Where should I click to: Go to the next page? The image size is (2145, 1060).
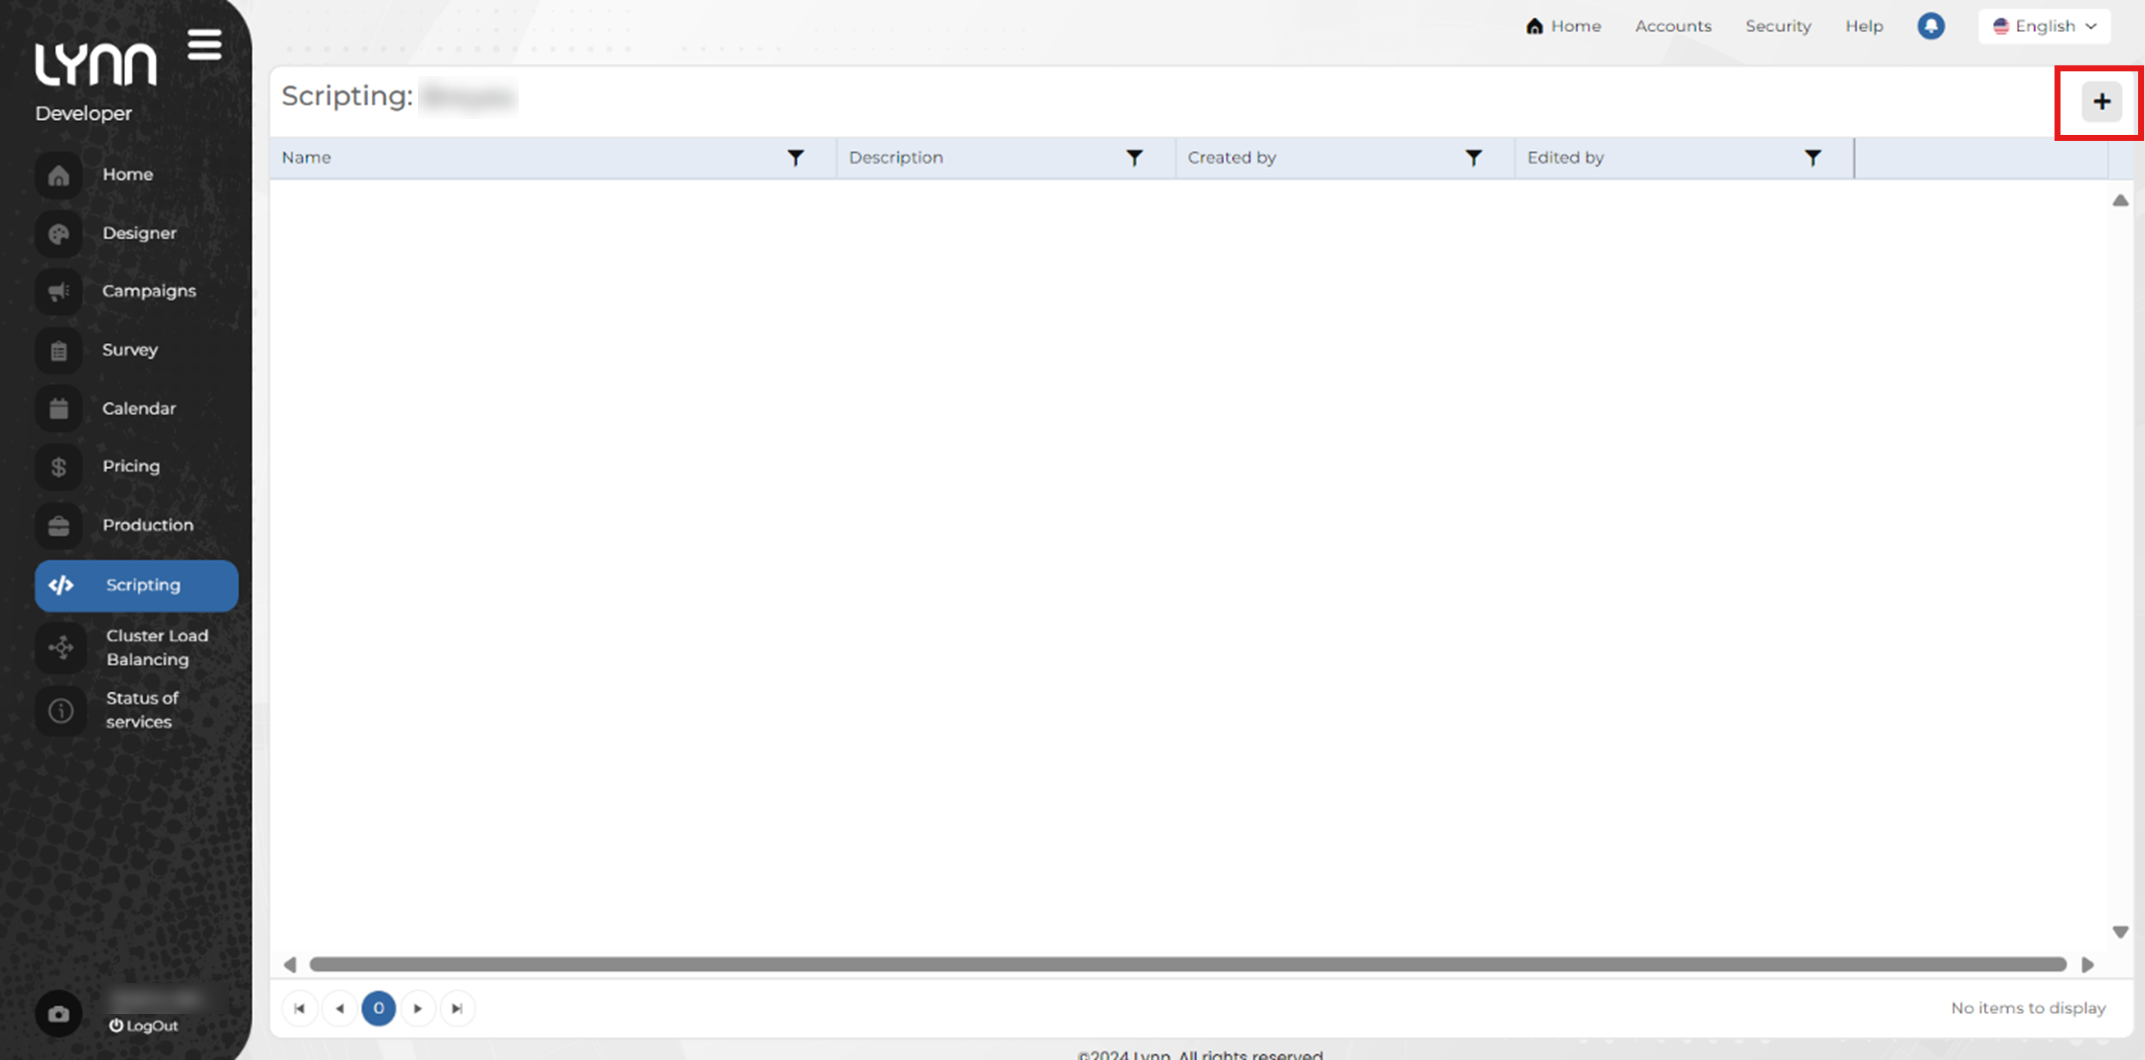pos(418,1008)
